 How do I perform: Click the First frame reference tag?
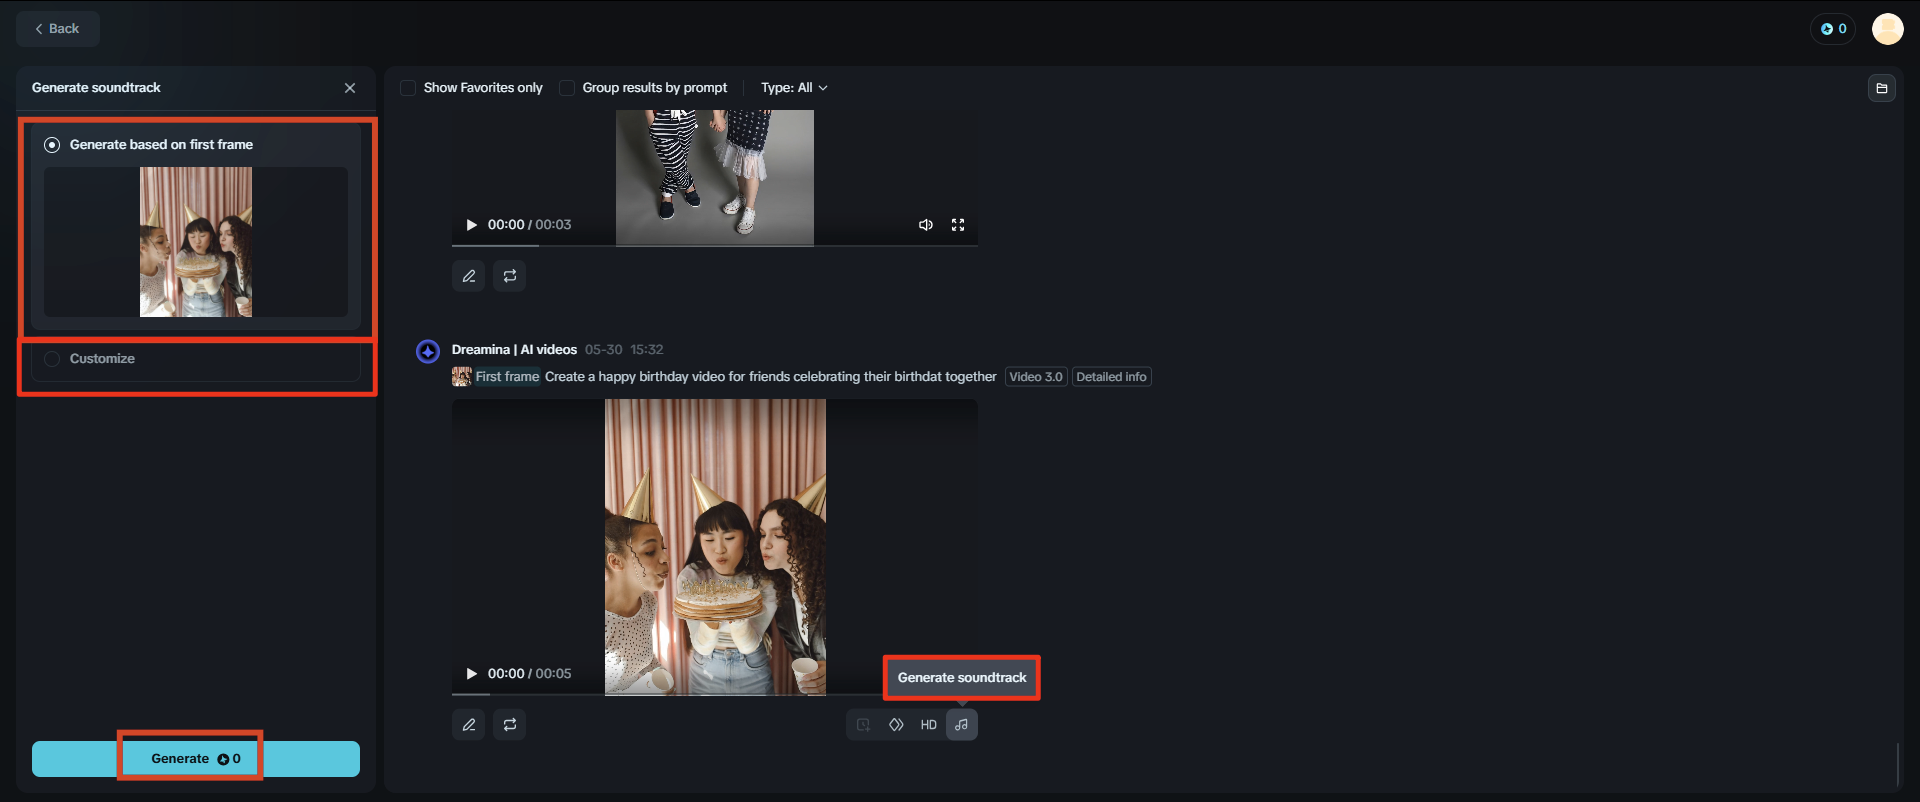click(507, 377)
